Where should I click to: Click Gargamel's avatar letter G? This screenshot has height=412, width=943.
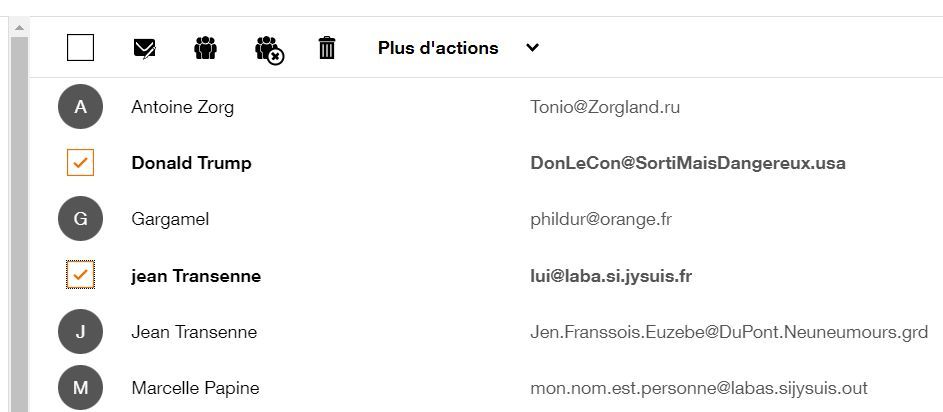(x=80, y=219)
